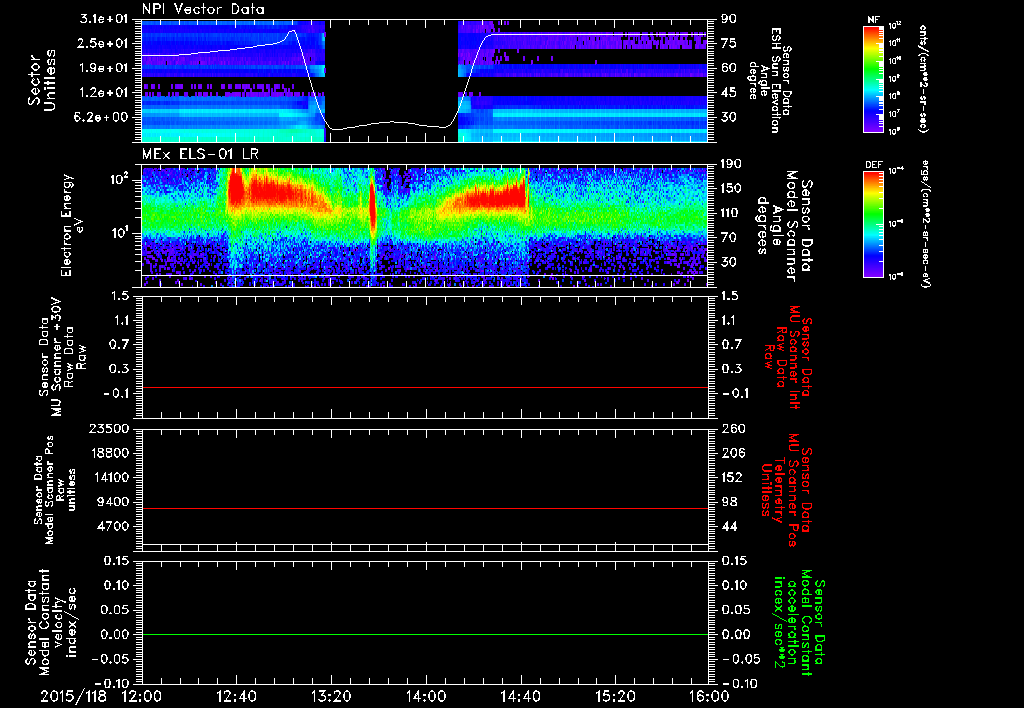Viewport: 1024px width, 708px height.
Task: Click the '190' scanner angle tick value
Action: (x=729, y=164)
